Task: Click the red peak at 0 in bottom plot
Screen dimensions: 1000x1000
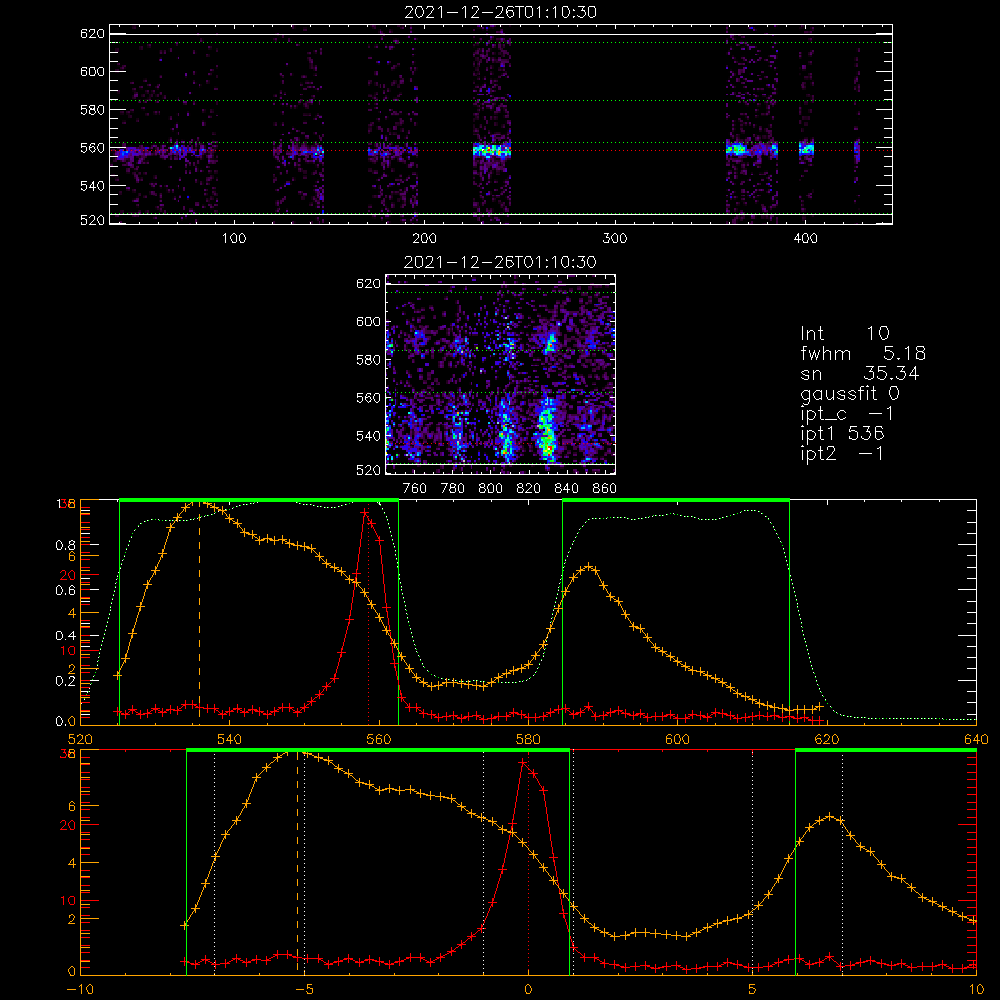Action: [x=523, y=762]
